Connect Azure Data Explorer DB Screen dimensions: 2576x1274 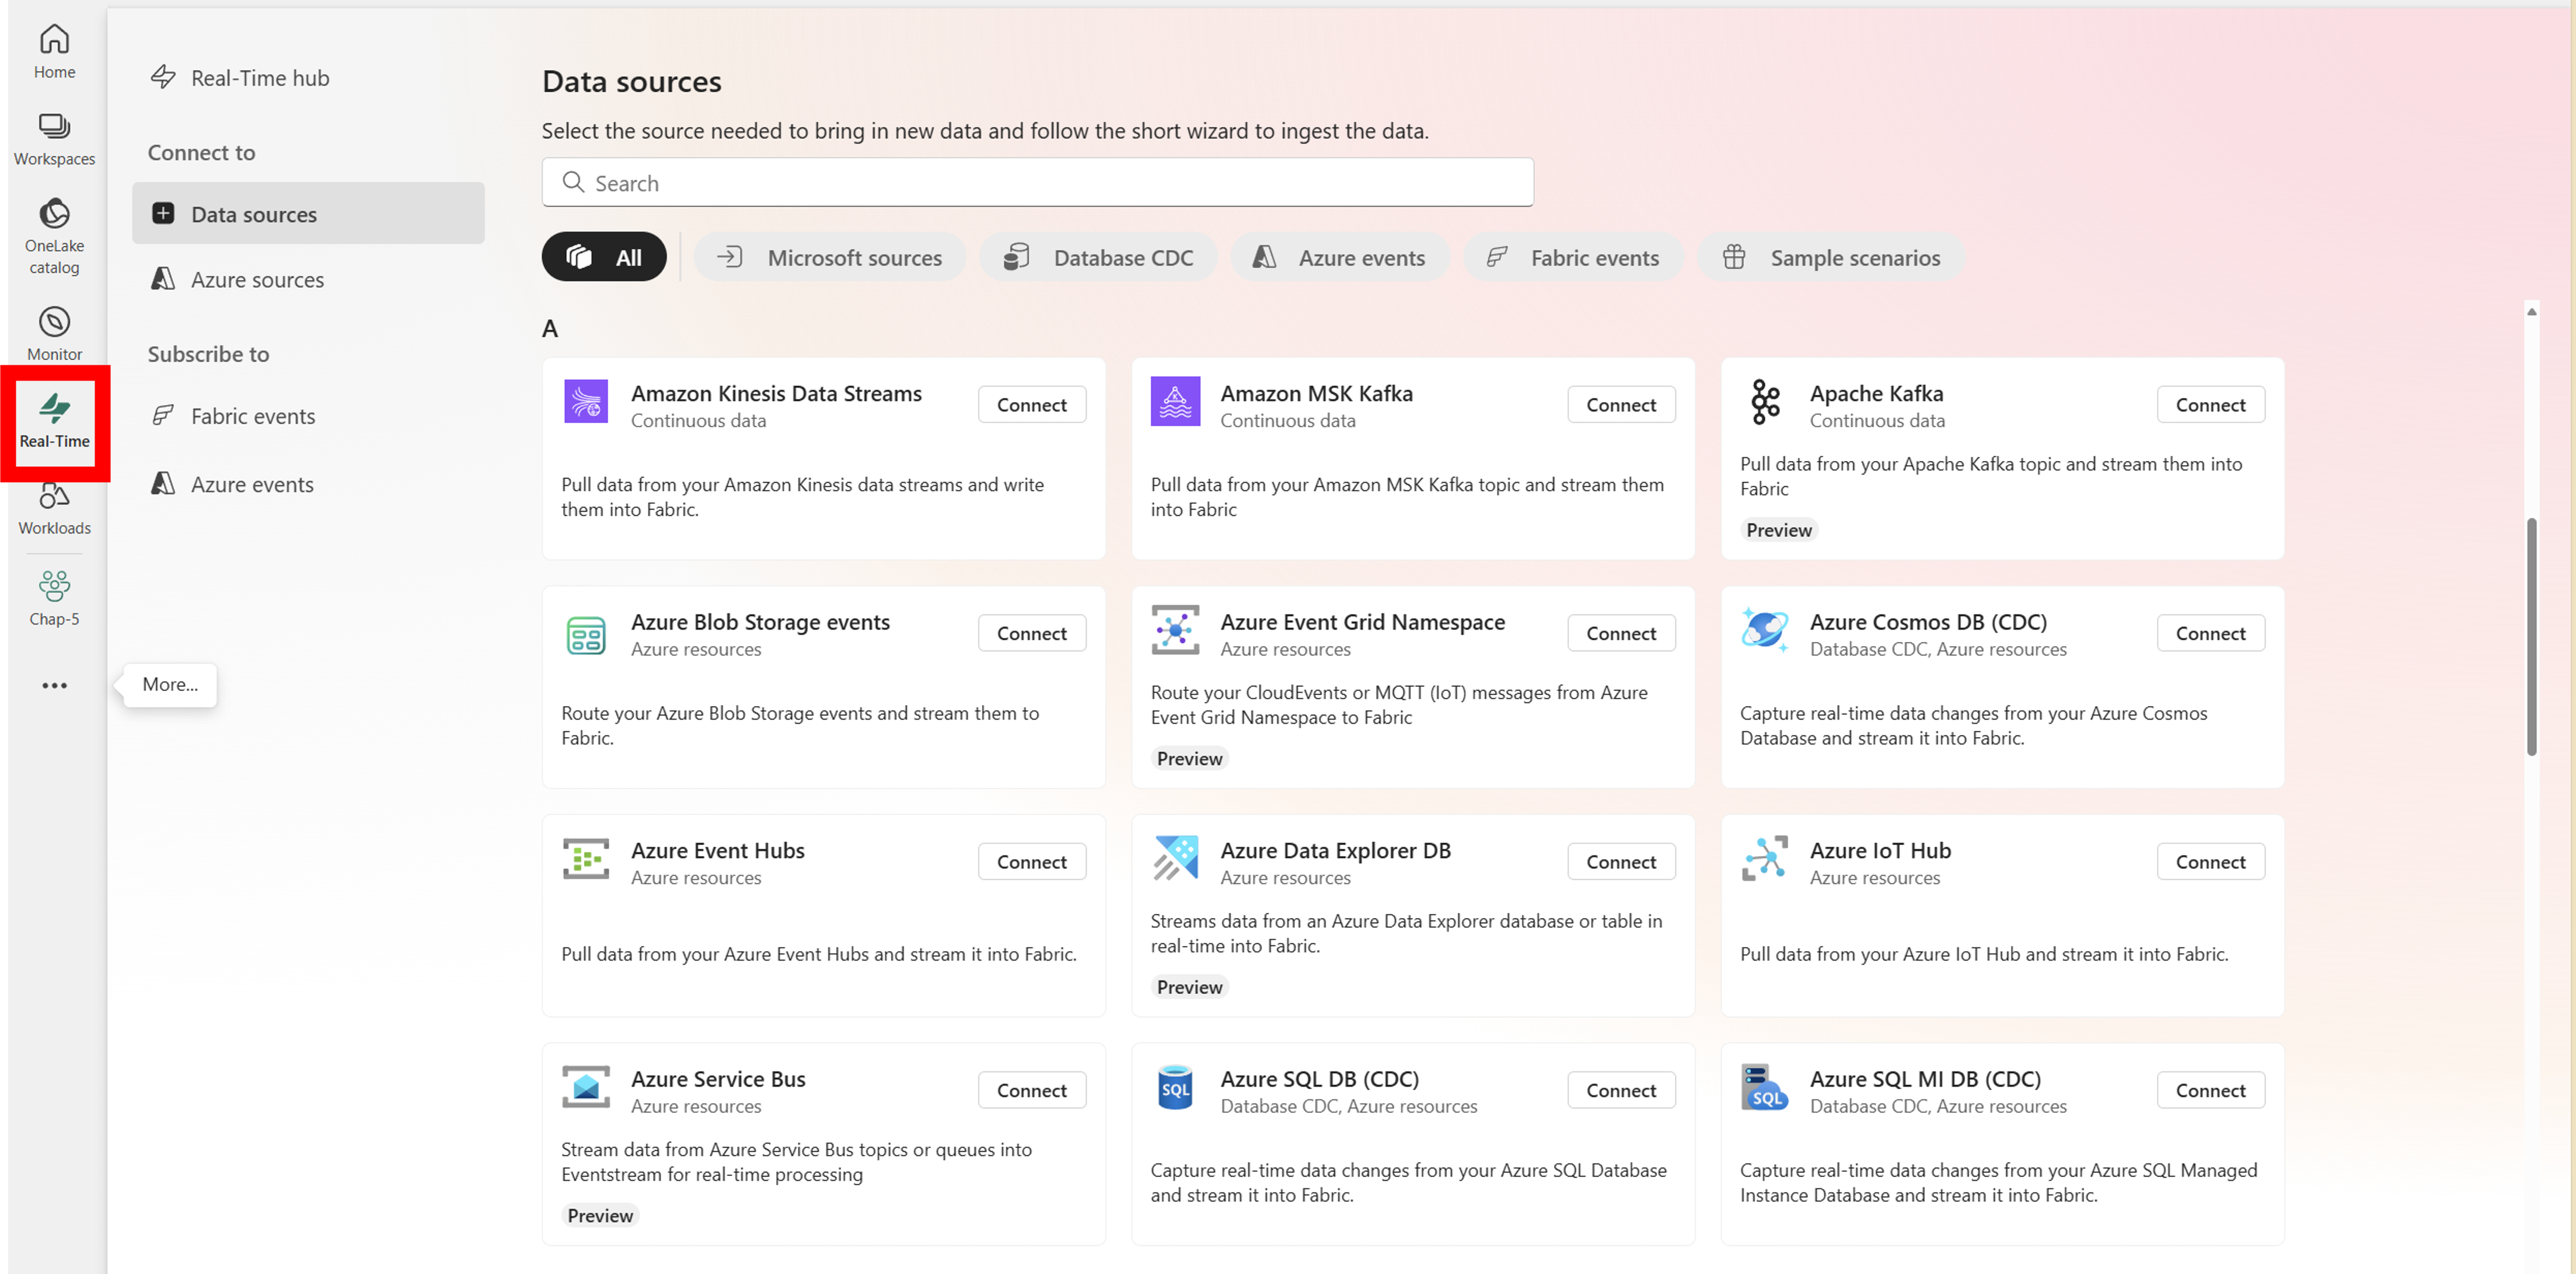coord(1621,861)
